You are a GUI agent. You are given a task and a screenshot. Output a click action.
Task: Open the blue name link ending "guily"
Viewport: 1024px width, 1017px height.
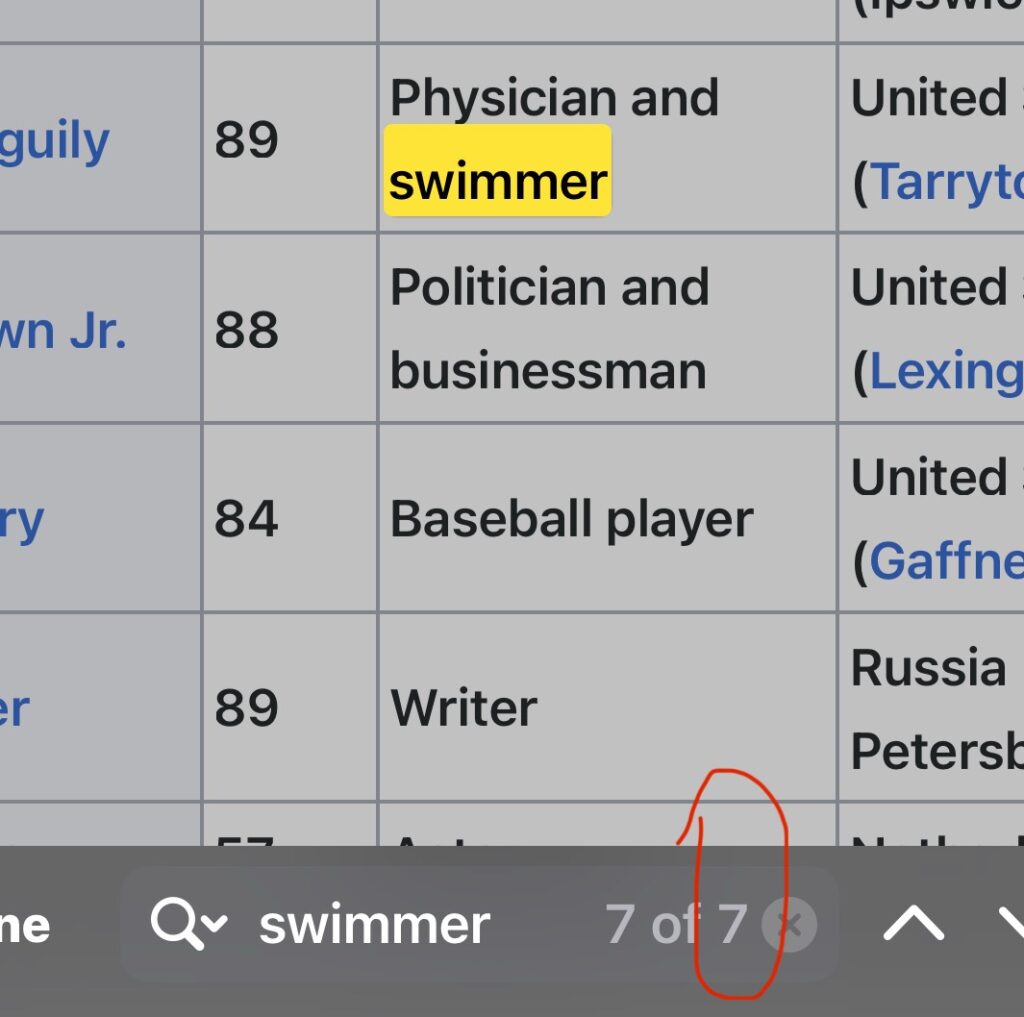[x=54, y=141]
